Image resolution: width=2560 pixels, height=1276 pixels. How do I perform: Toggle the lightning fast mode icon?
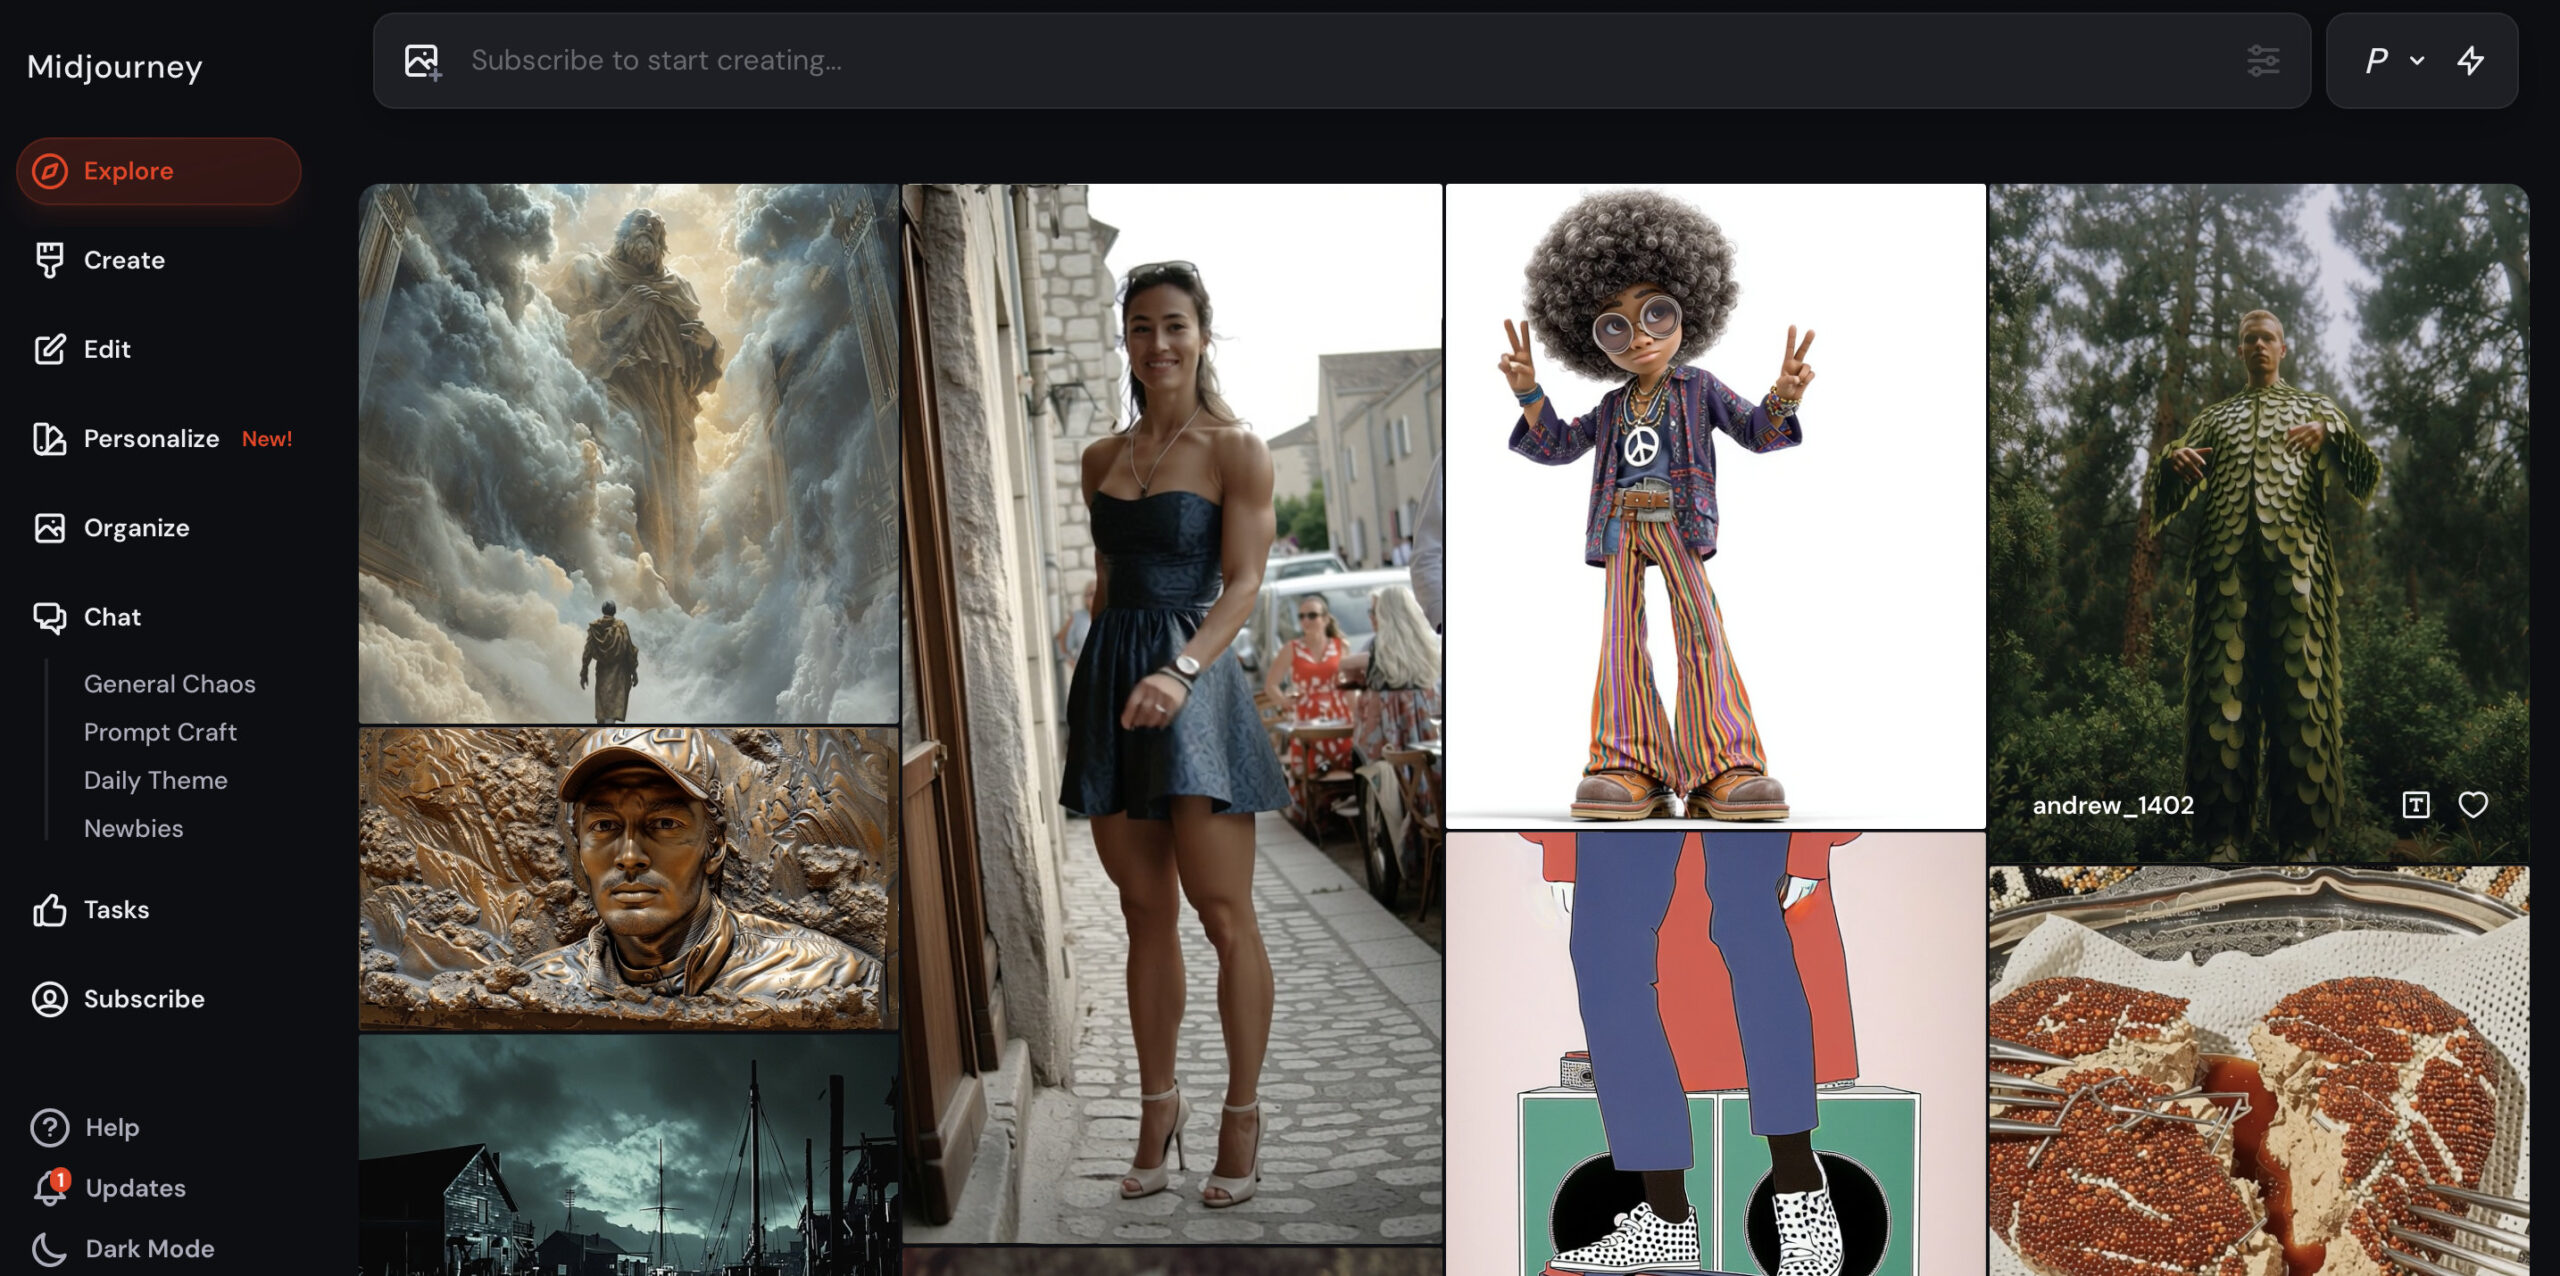tap(2471, 61)
